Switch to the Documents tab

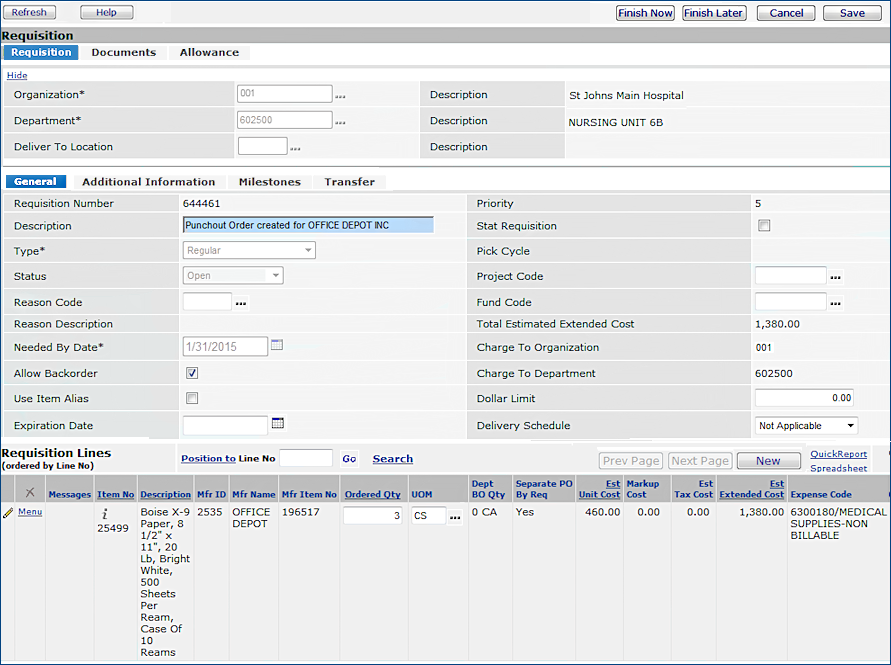(x=123, y=52)
